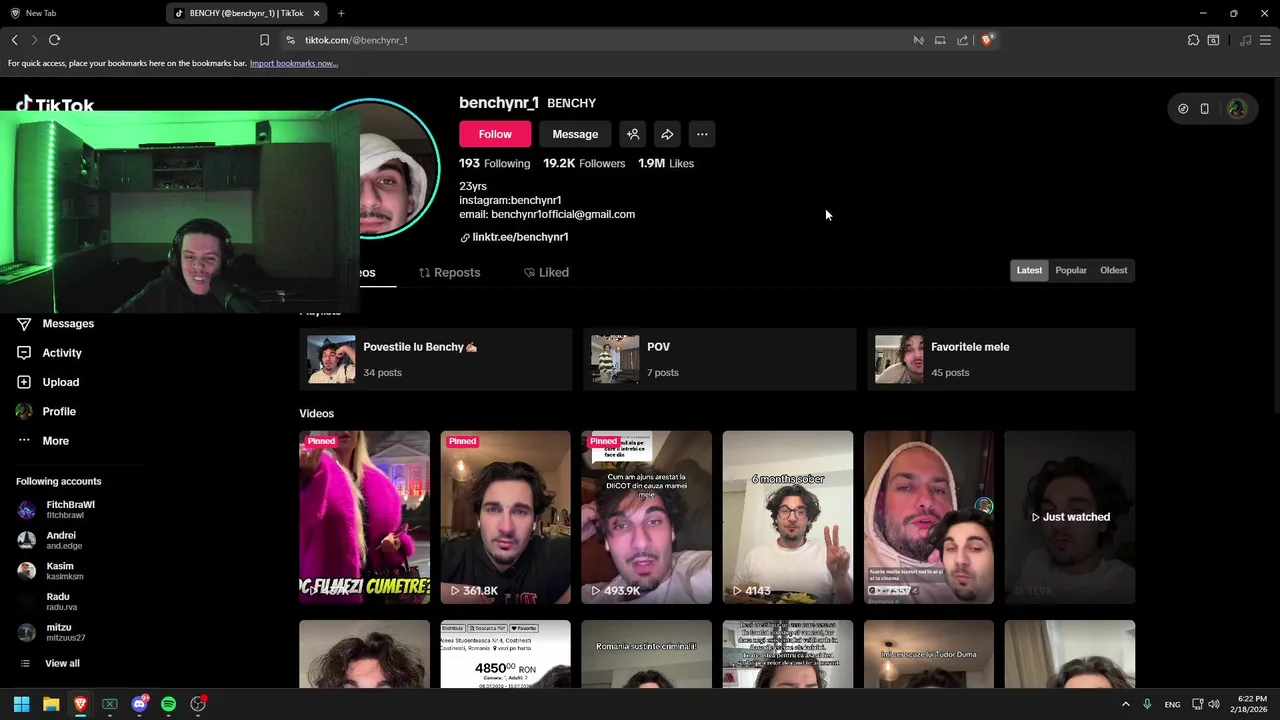
Task: Click the TikTok coin icon at top right
Action: point(1183,109)
